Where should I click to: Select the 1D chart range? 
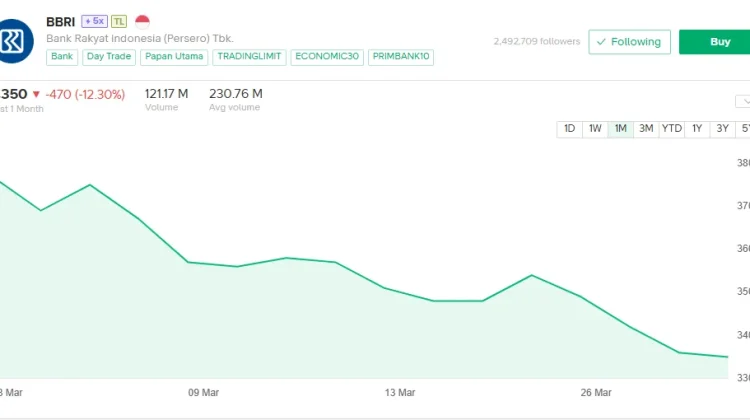[x=570, y=129]
